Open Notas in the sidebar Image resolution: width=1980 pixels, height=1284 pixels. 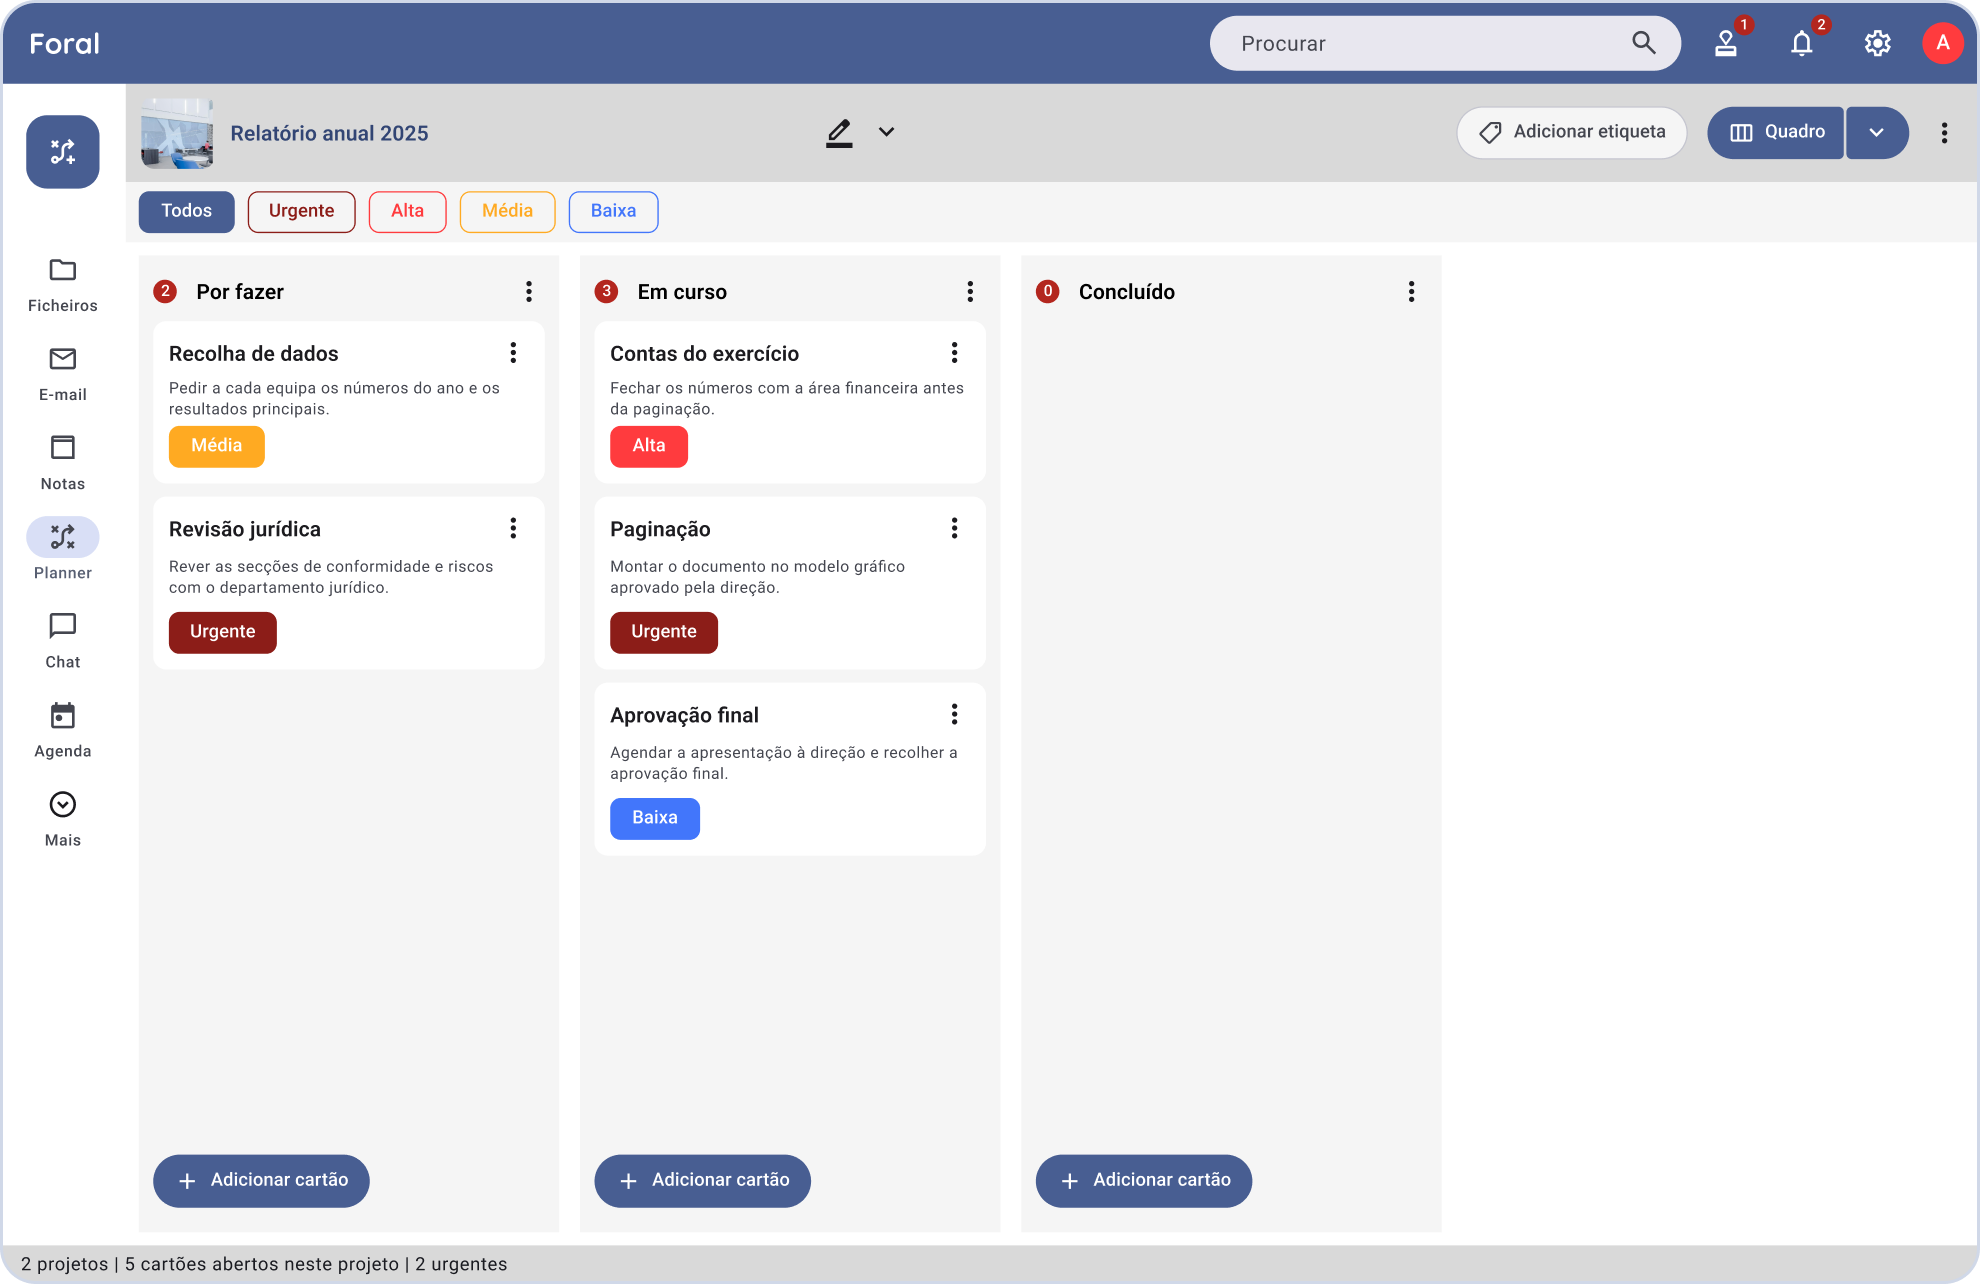pyautogui.click(x=62, y=463)
